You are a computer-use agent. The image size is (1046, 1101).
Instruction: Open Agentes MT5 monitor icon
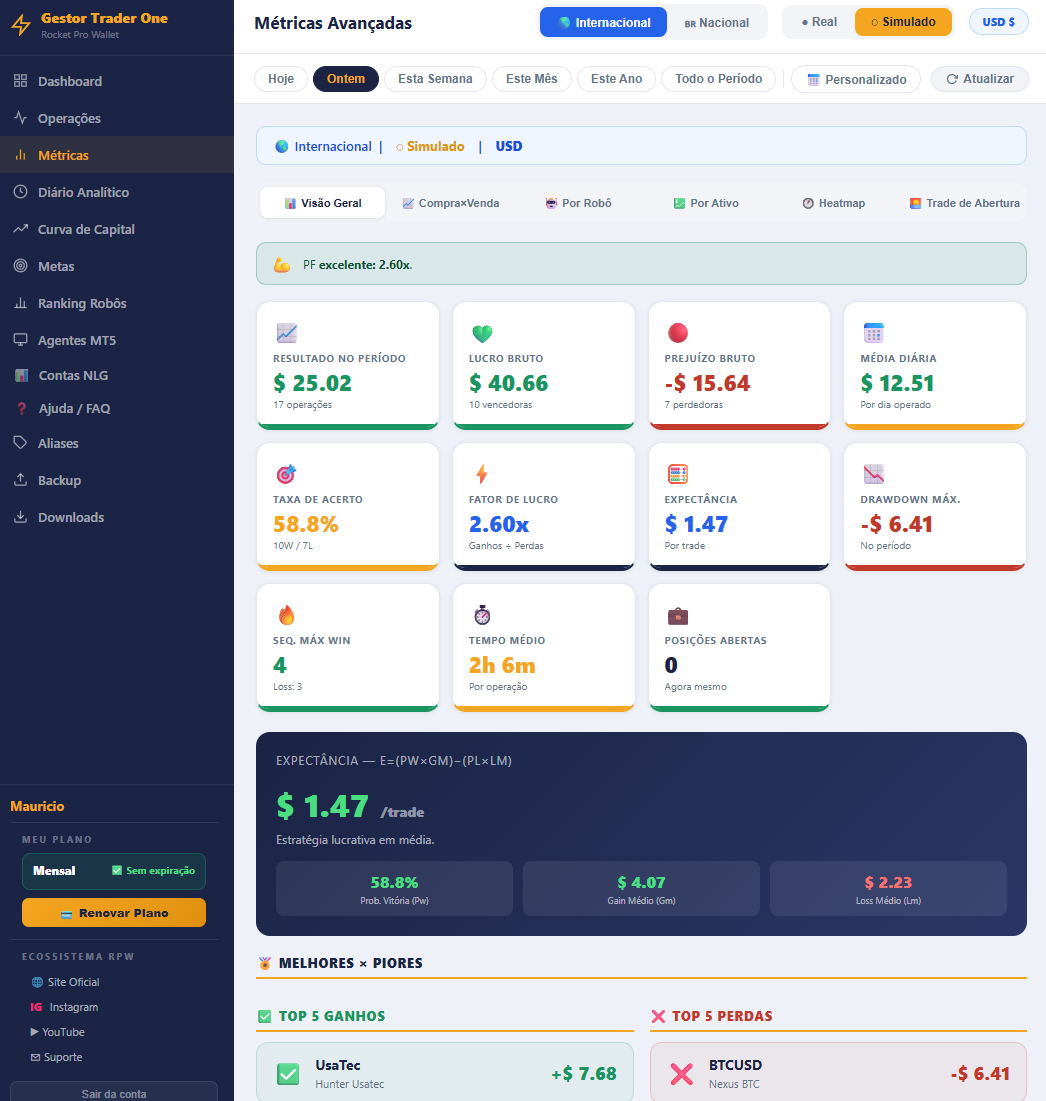click(20, 340)
